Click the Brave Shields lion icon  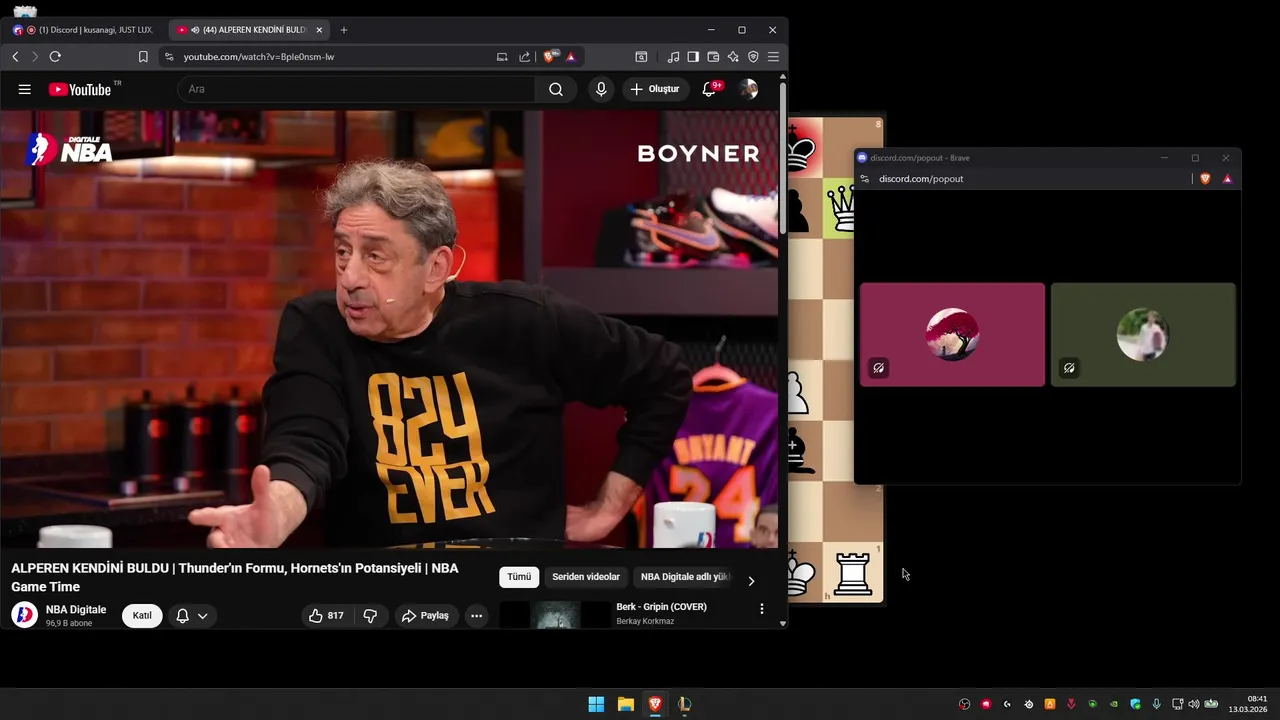549,57
